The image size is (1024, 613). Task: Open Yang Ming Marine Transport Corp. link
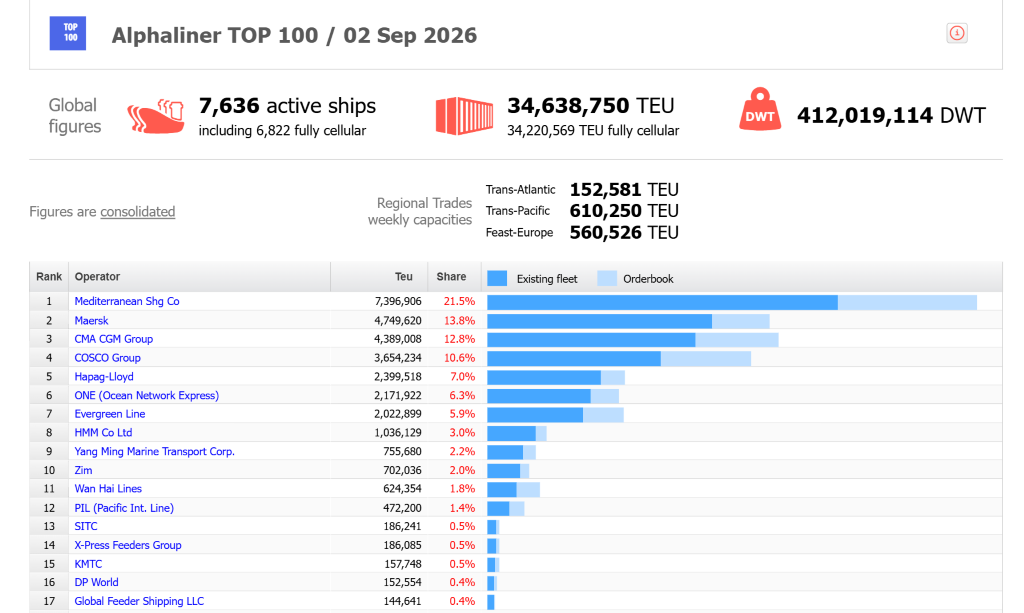tap(155, 451)
